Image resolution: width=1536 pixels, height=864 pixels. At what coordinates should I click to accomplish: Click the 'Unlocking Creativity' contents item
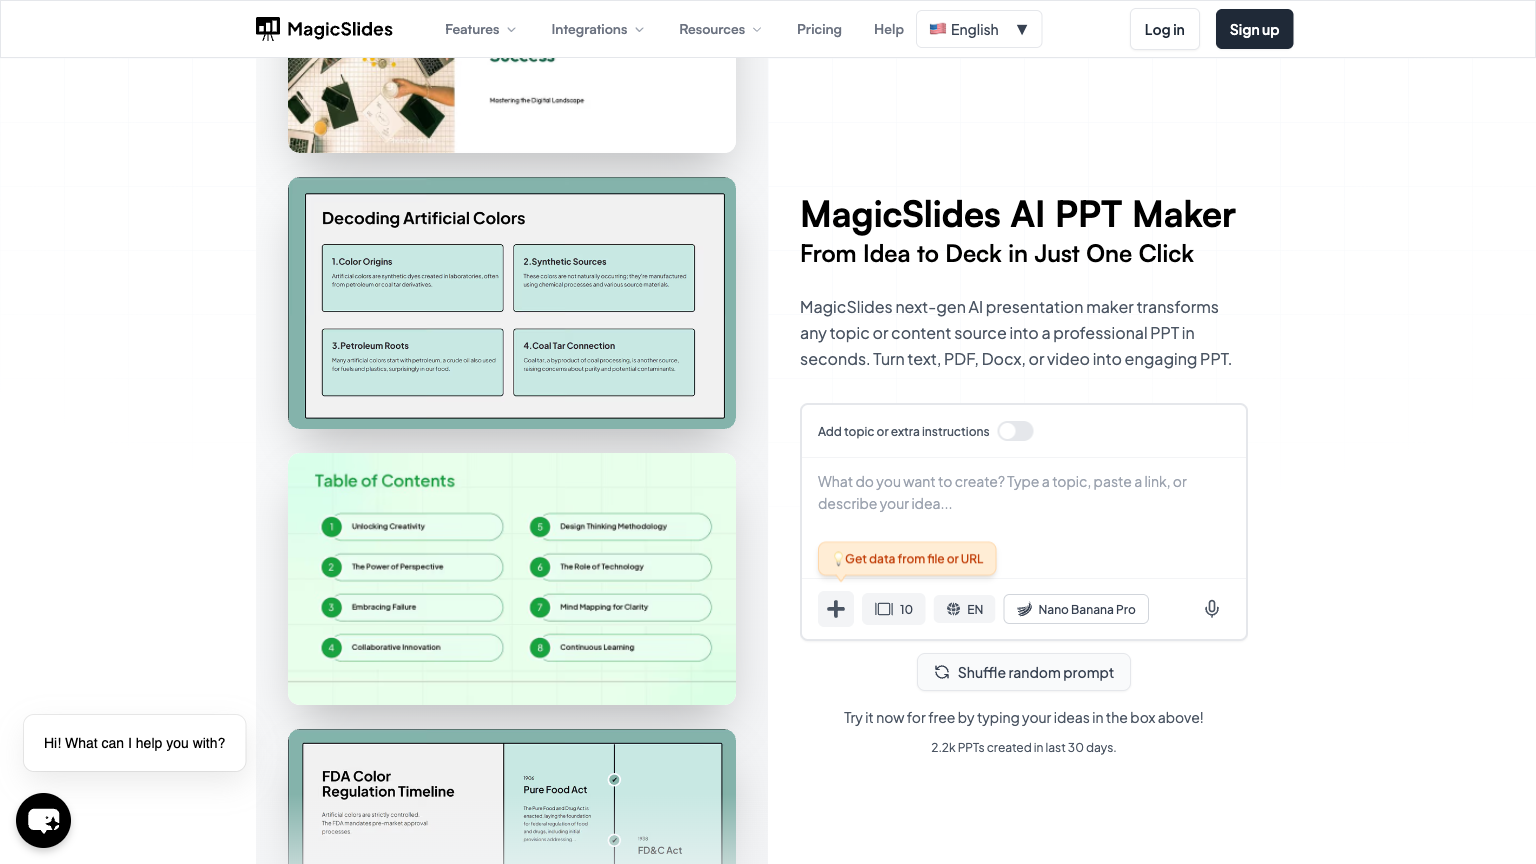388,526
